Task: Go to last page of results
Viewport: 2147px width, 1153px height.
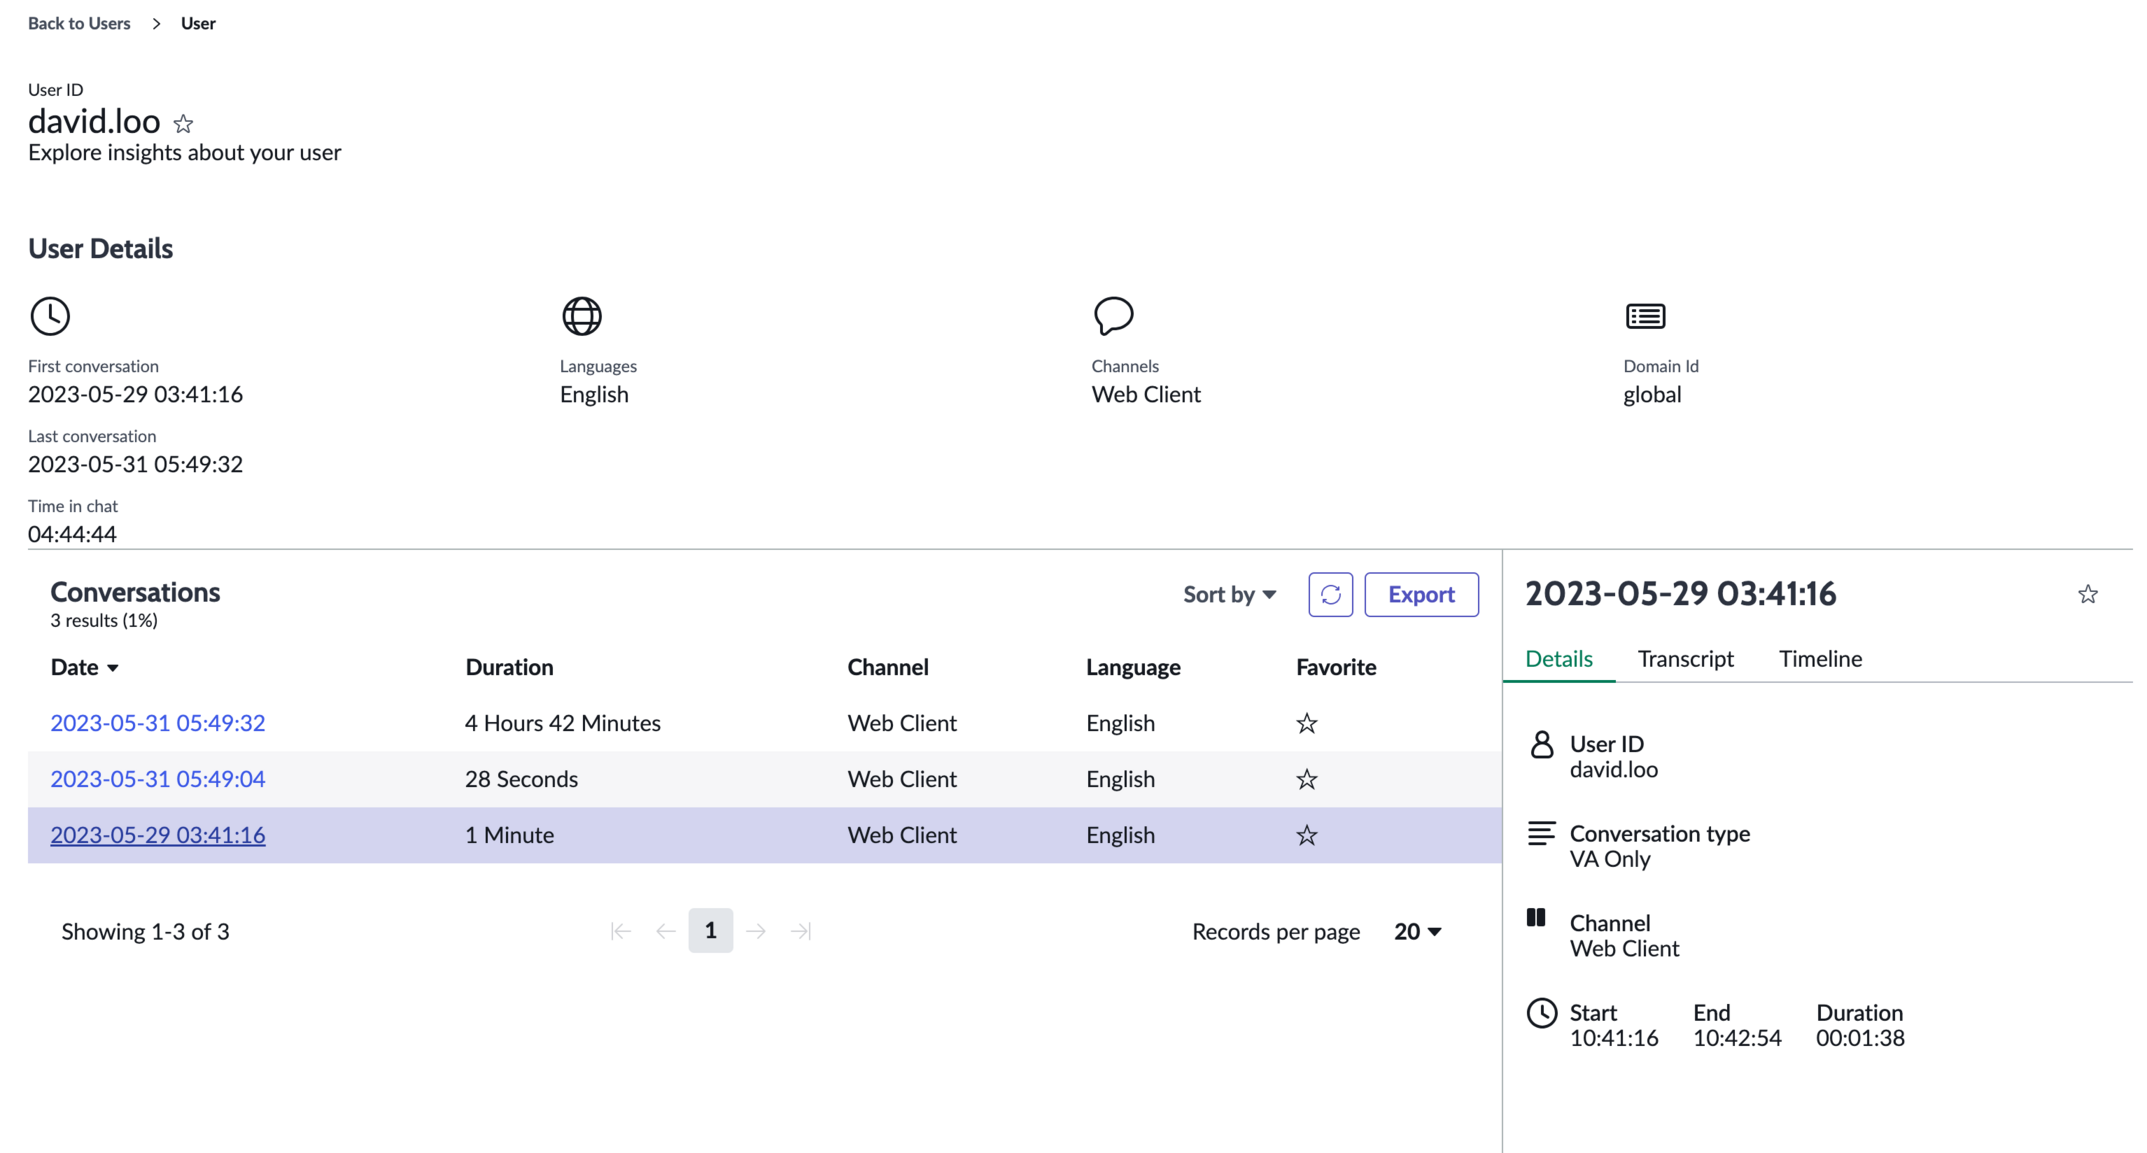Action: pyautogui.click(x=801, y=931)
